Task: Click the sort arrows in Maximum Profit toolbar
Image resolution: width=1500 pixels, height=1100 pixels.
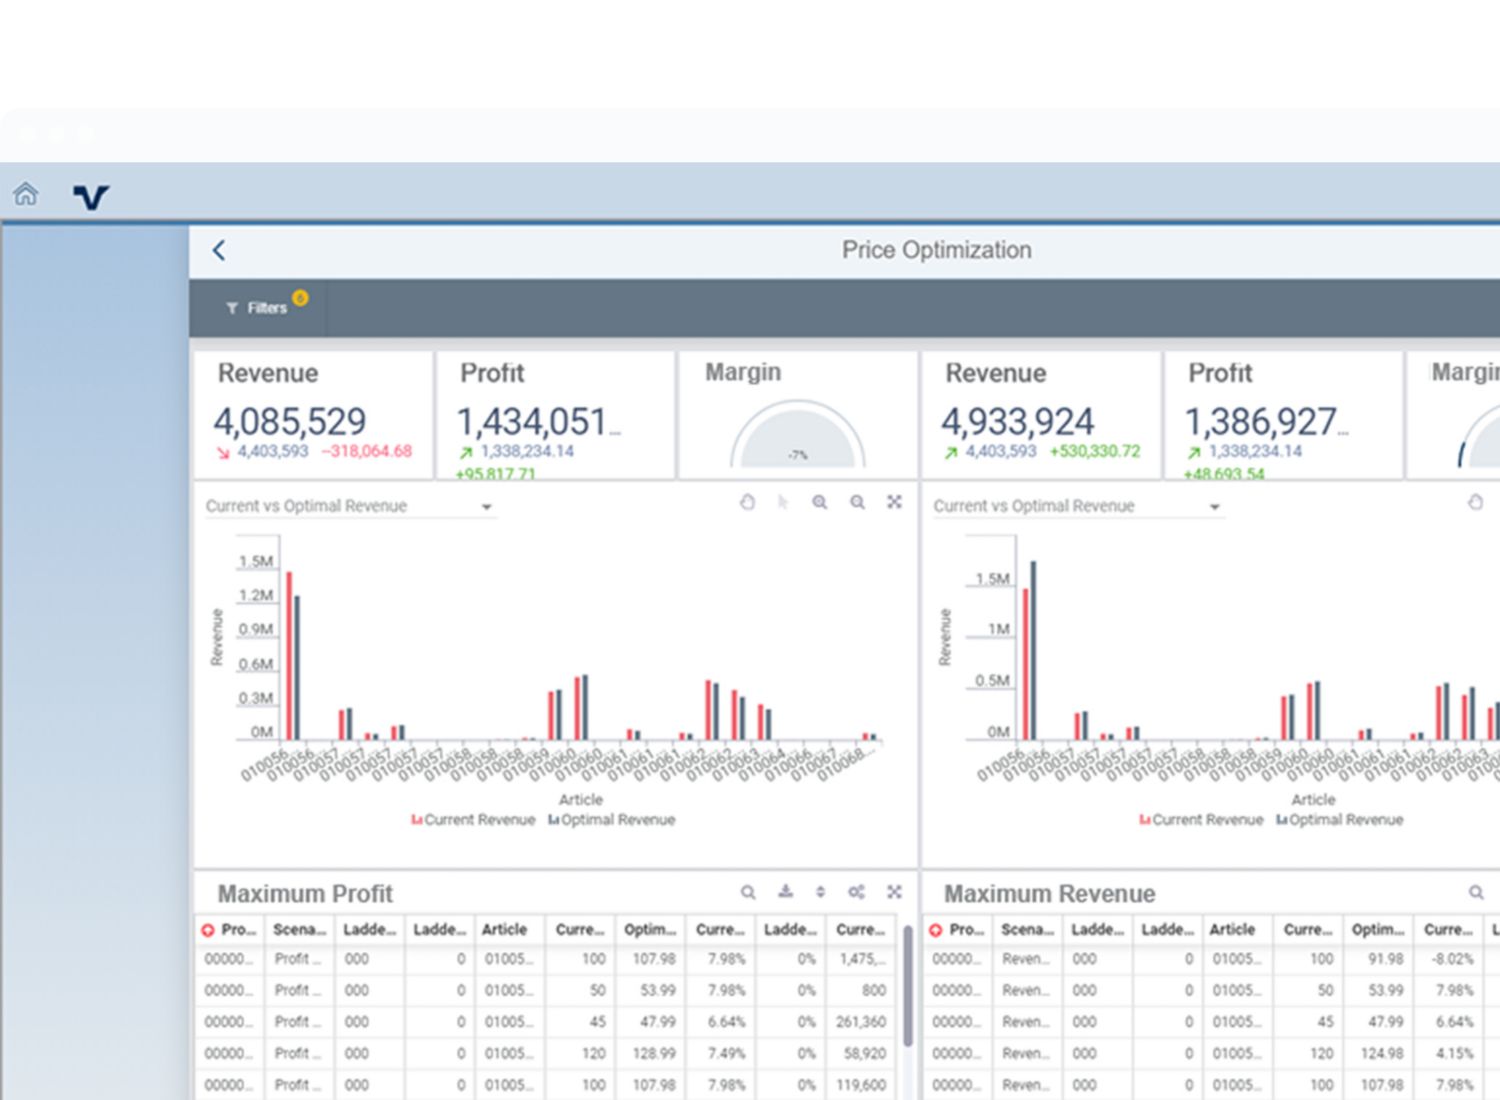Action: pos(820,892)
